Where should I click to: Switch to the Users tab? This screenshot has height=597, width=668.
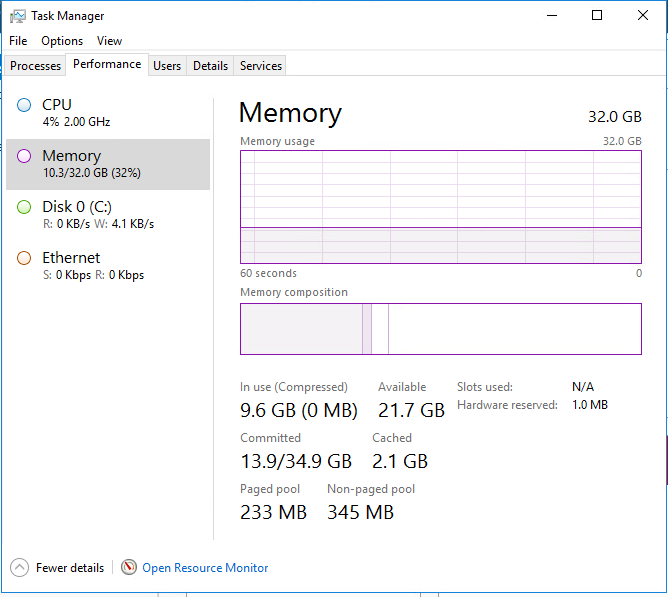click(x=167, y=66)
